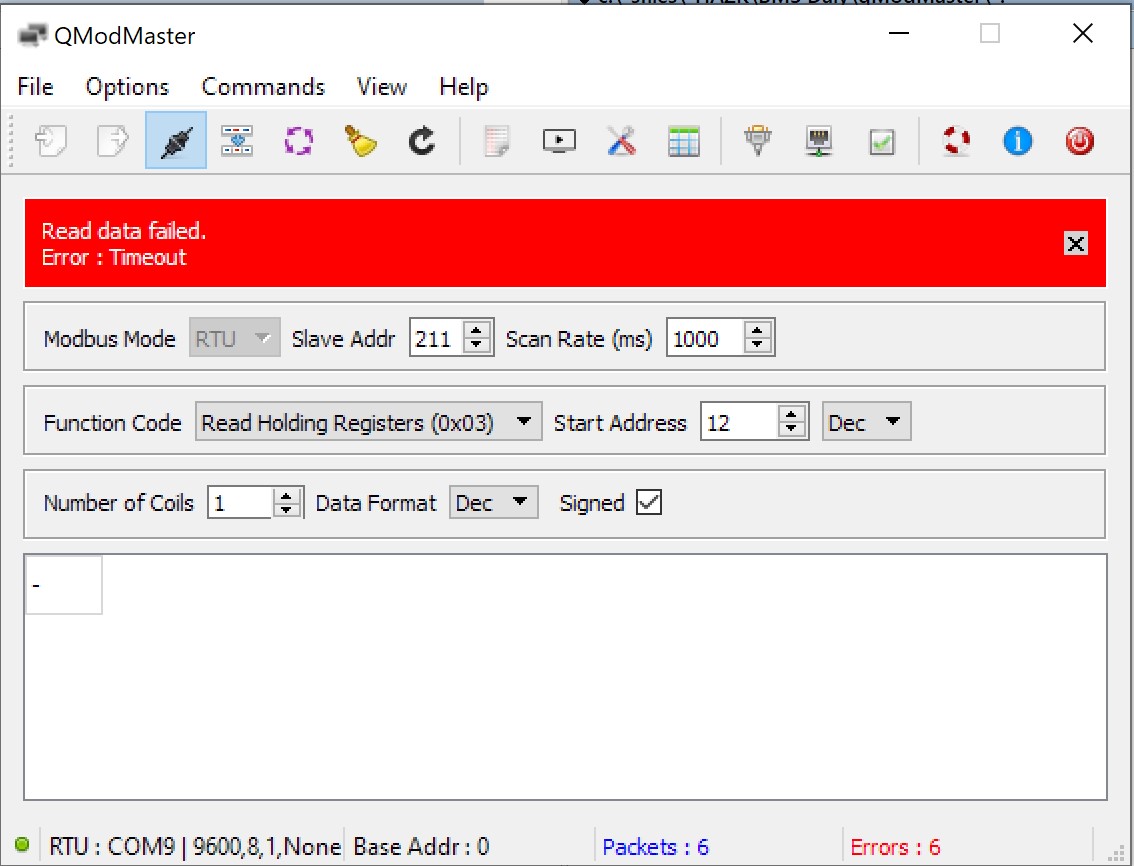Click the red Exit power icon

pyautogui.click(x=1079, y=140)
